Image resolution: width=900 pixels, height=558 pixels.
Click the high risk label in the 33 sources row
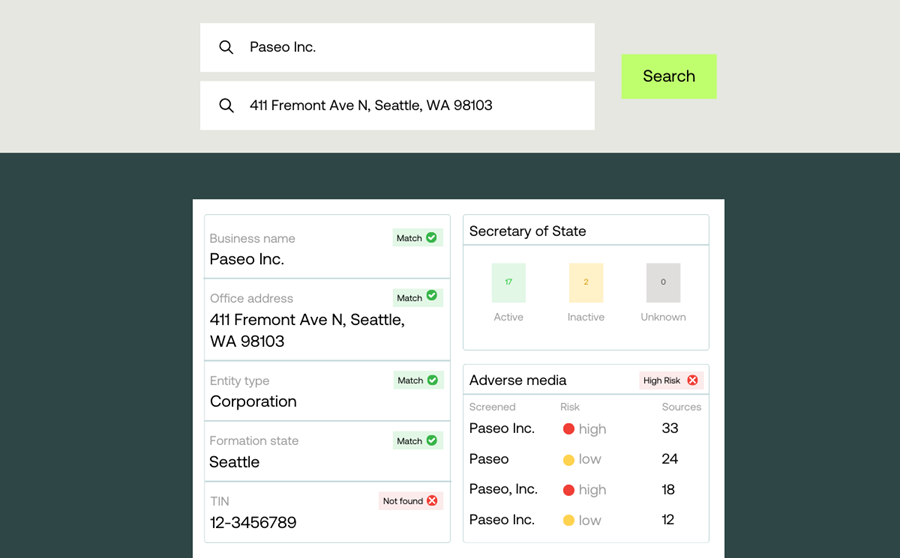592,429
